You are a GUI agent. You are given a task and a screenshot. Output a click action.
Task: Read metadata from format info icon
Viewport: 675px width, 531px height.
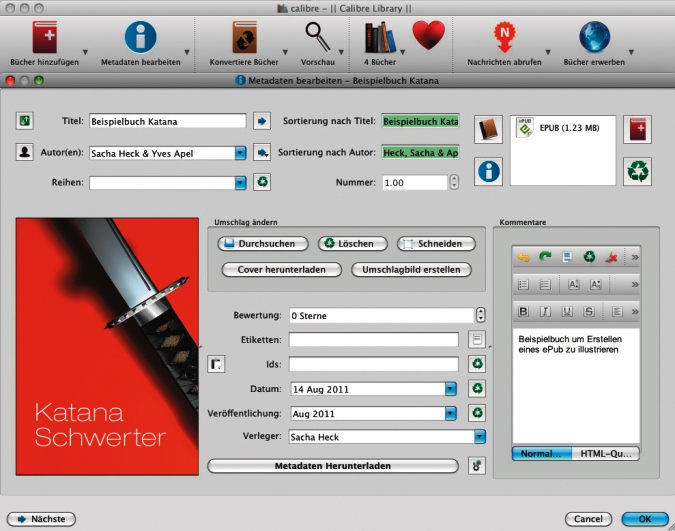coord(488,171)
